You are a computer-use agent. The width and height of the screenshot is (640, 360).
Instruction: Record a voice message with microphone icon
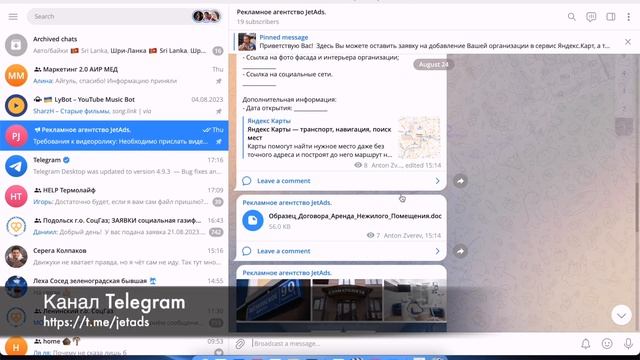coord(629,344)
